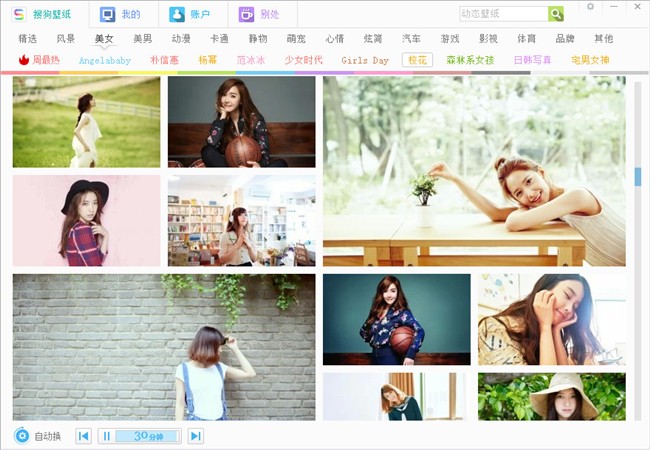Screen dimensions: 650x450
Task: Select the 动漫 category
Action: (181, 39)
